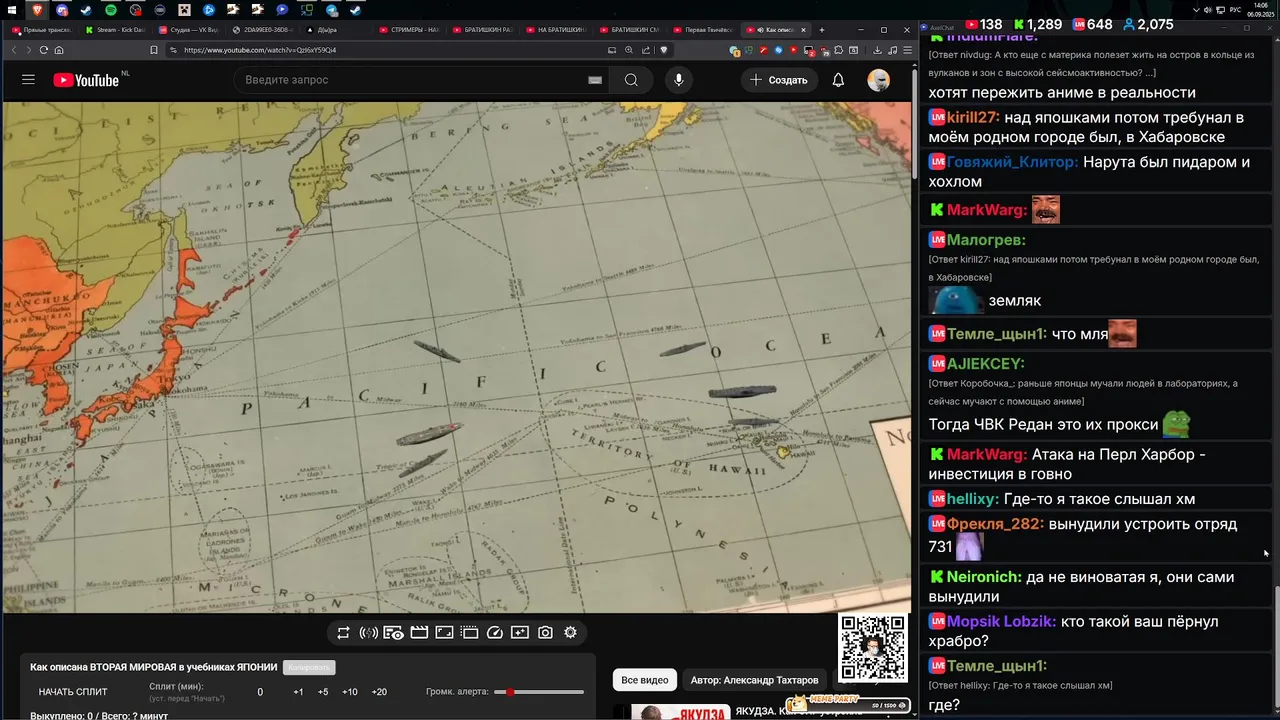Take a screenshot with the camera icon
Screen dimensions: 1280x720
545,633
